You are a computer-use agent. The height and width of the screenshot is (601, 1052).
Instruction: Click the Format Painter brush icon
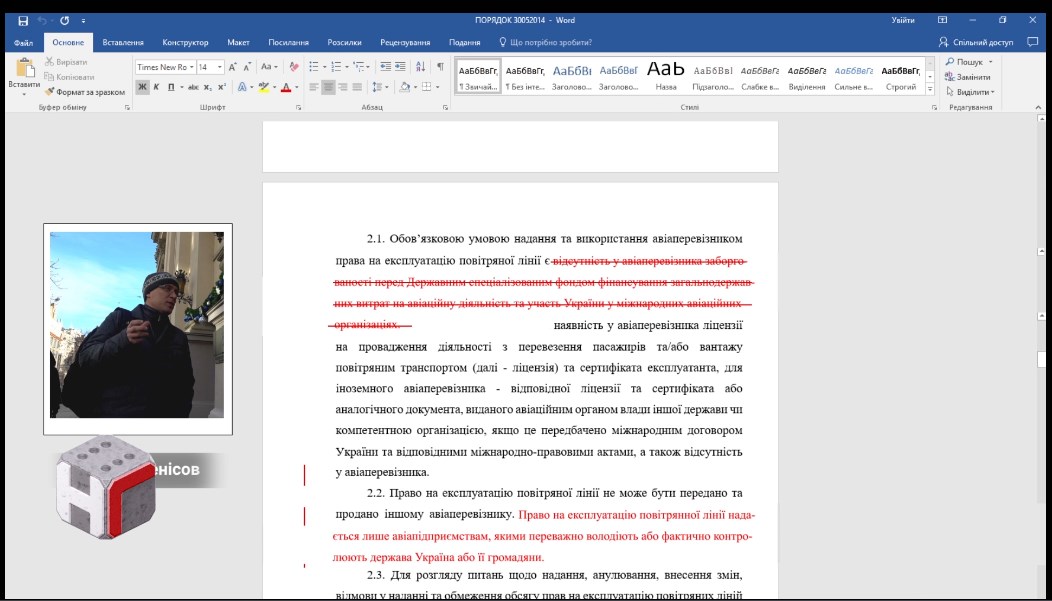coord(49,92)
